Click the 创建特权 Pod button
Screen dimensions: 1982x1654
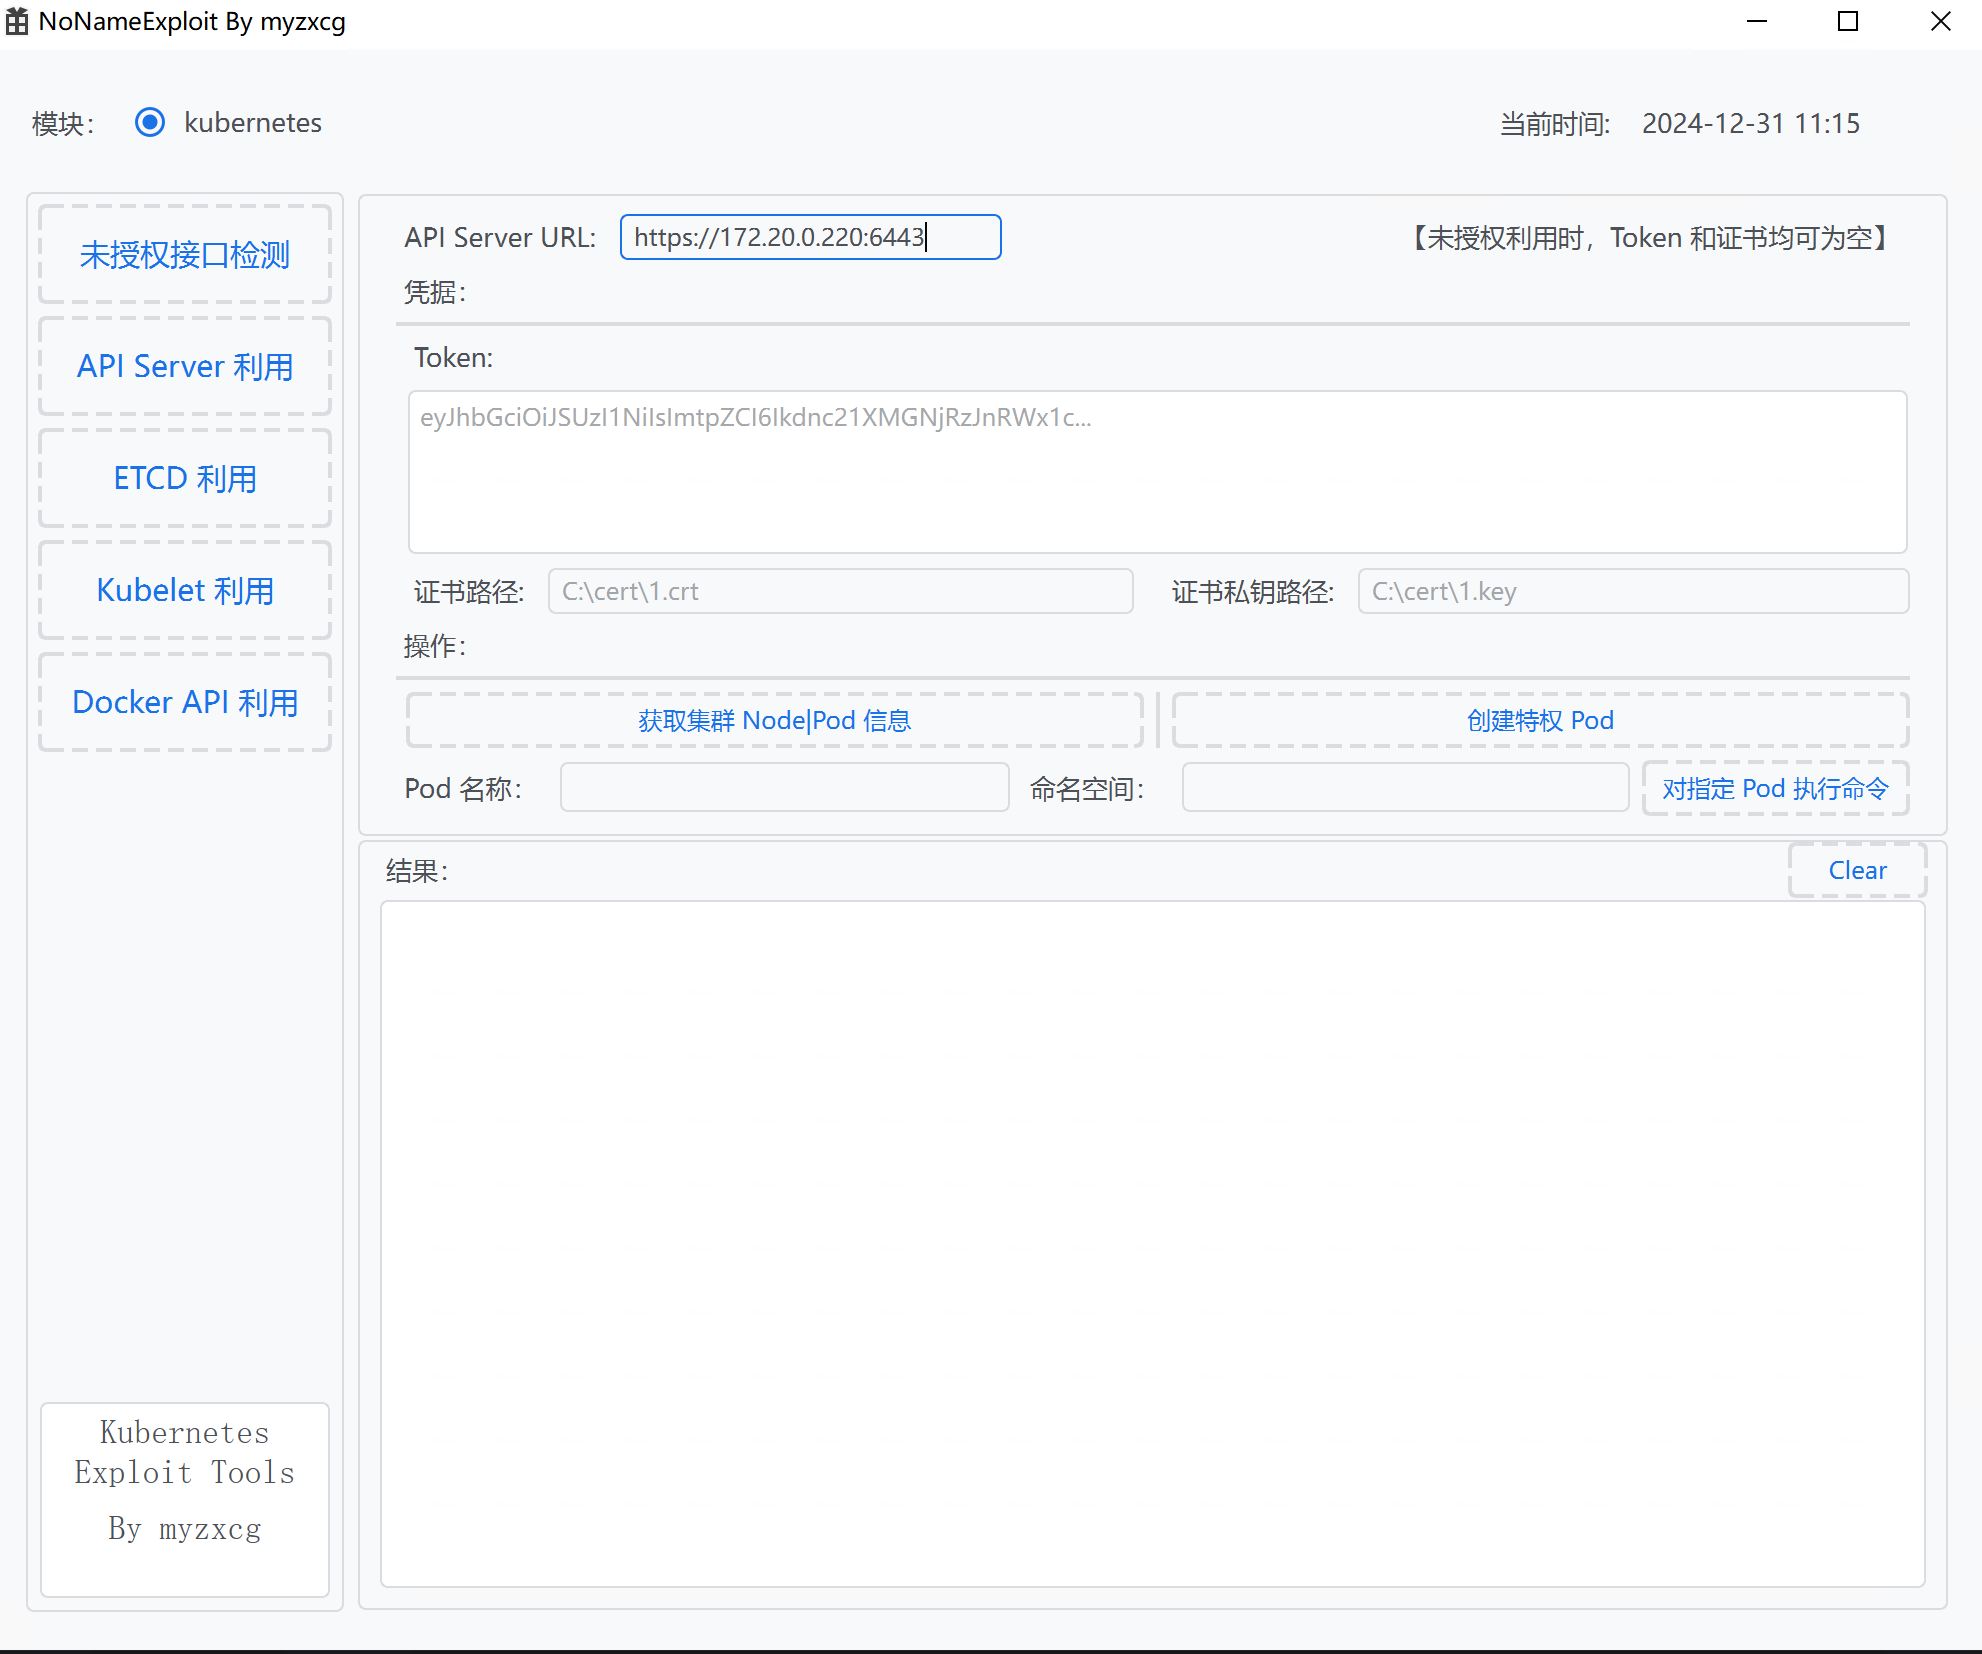click(x=1540, y=720)
